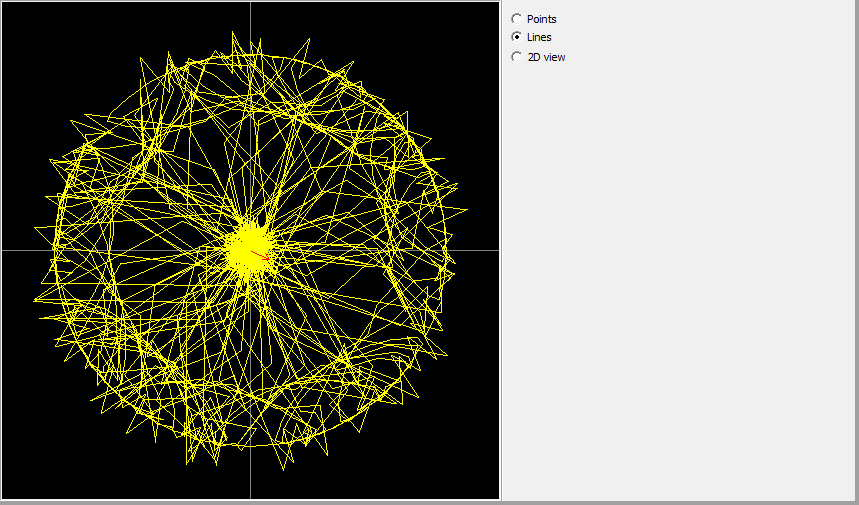The image size is (859, 505).
Task: Click the dense yellow cluster at plot center
Action: click(x=246, y=246)
